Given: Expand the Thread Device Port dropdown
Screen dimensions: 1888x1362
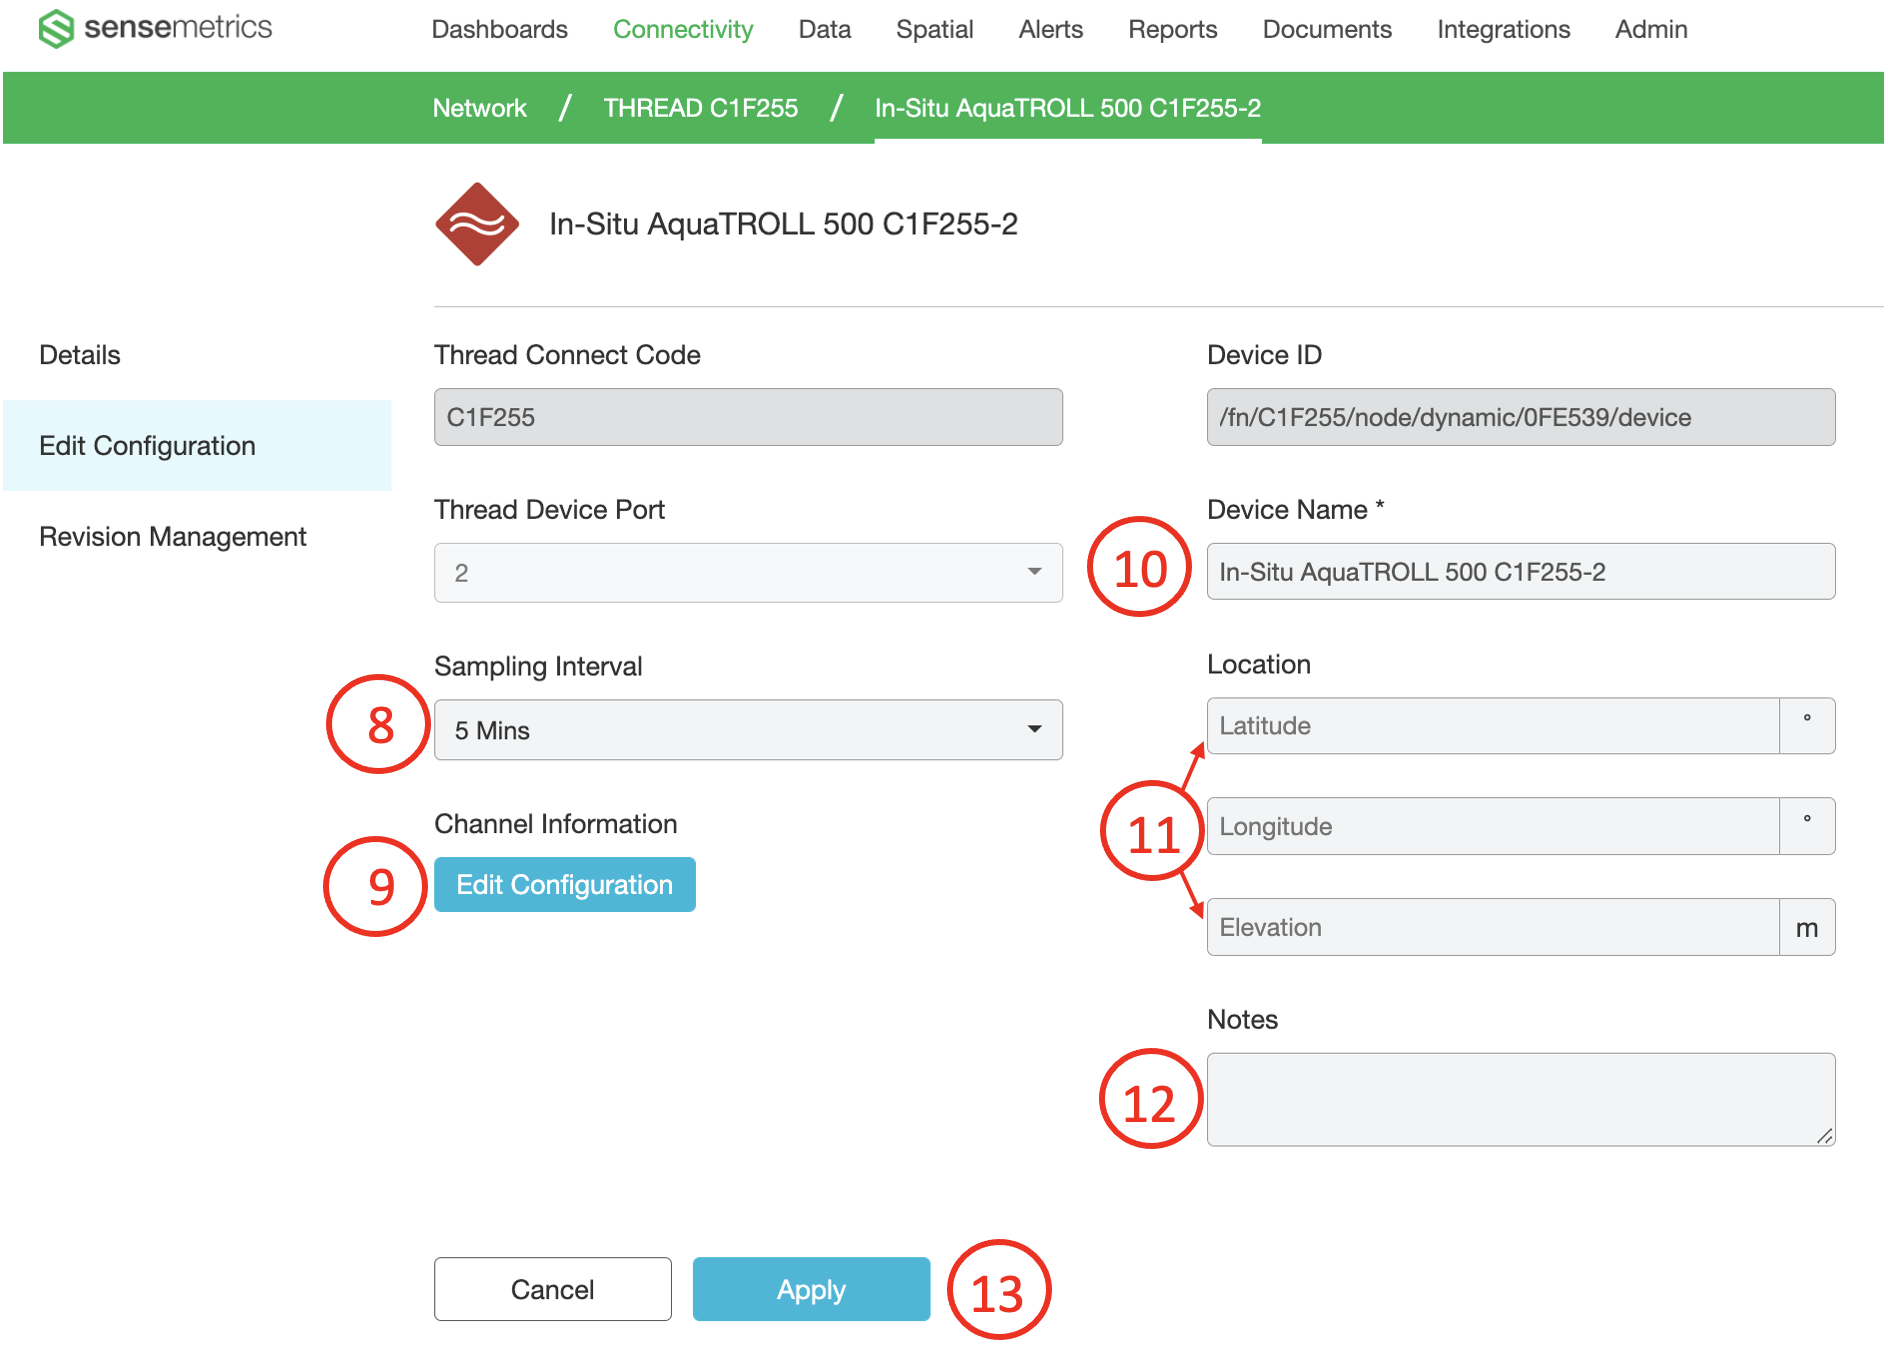Looking at the screenshot, I should click(x=748, y=573).
